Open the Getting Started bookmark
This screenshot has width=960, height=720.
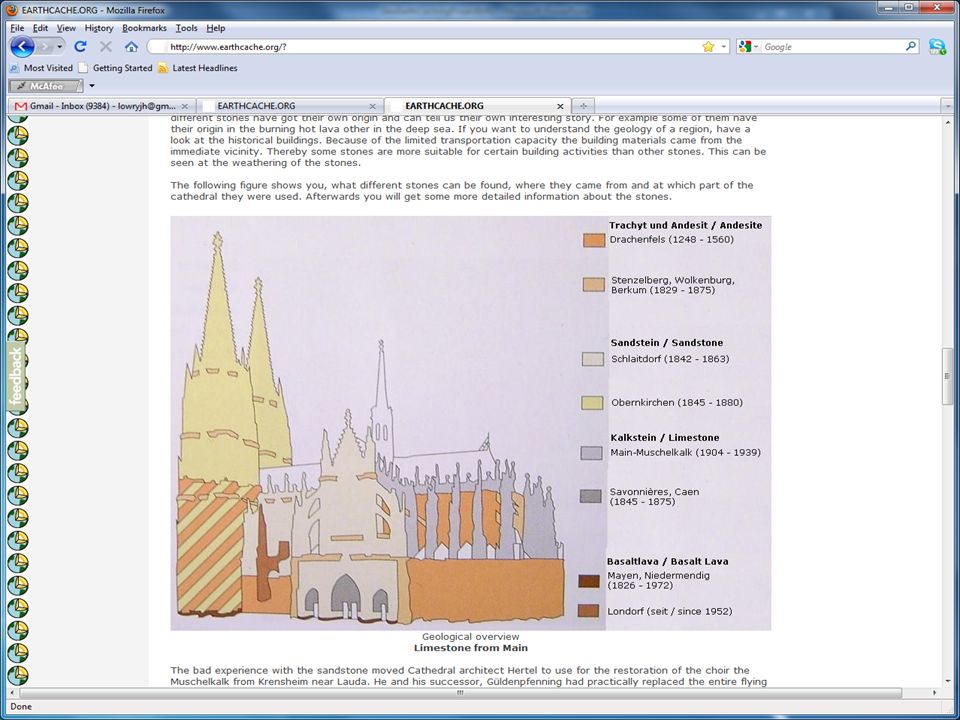pyautogui.click(x=115, y=68)
